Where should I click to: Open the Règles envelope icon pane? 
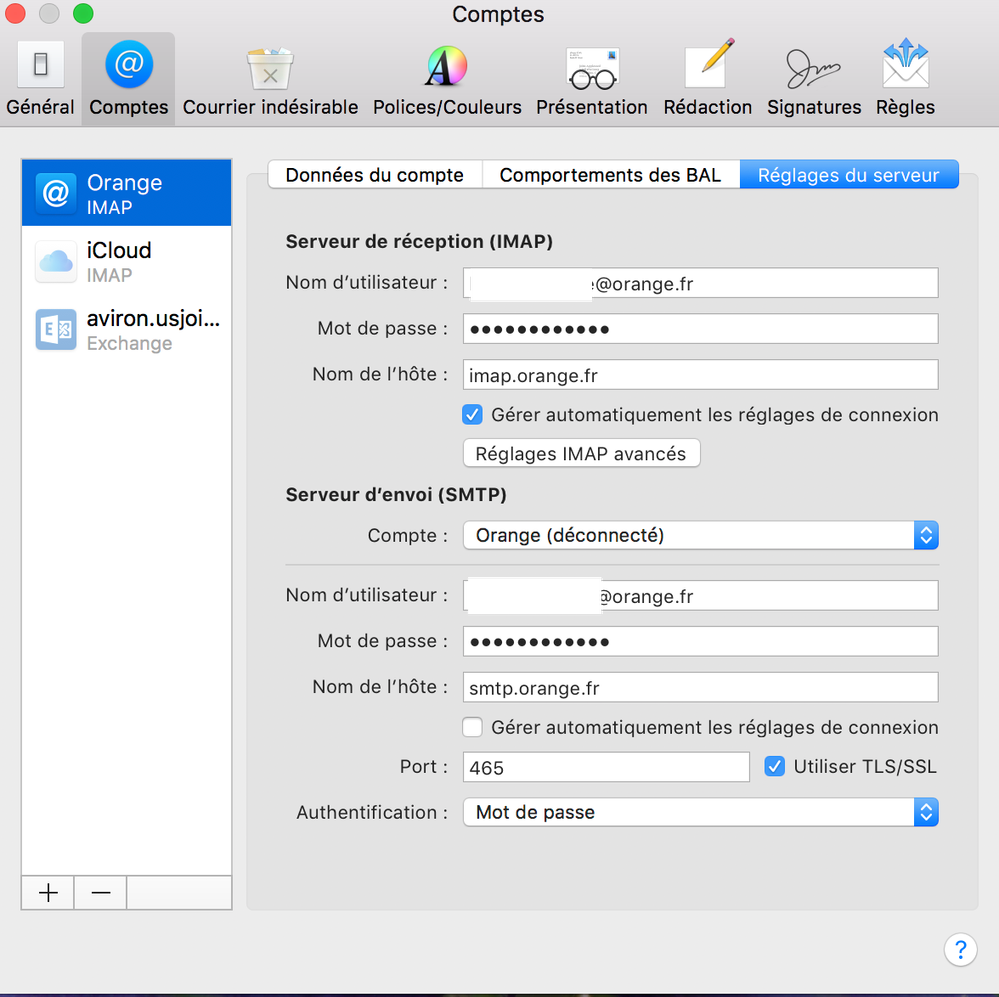click(x=905, y=78)
